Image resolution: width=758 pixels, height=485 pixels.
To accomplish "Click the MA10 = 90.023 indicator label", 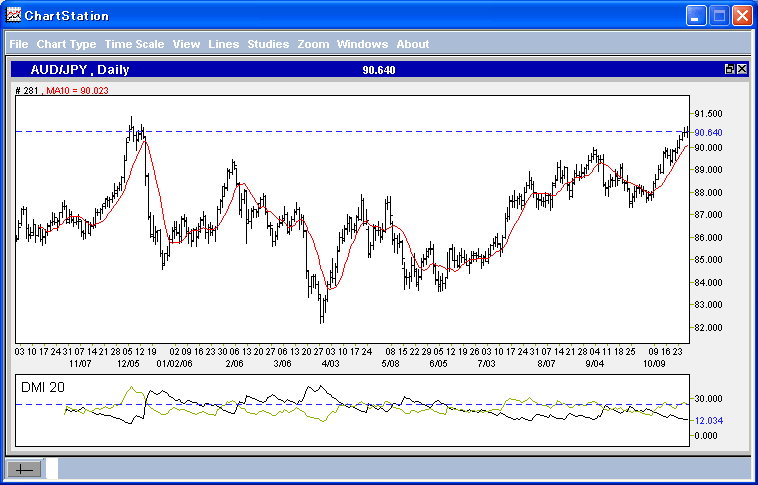I will pos(77,89).
